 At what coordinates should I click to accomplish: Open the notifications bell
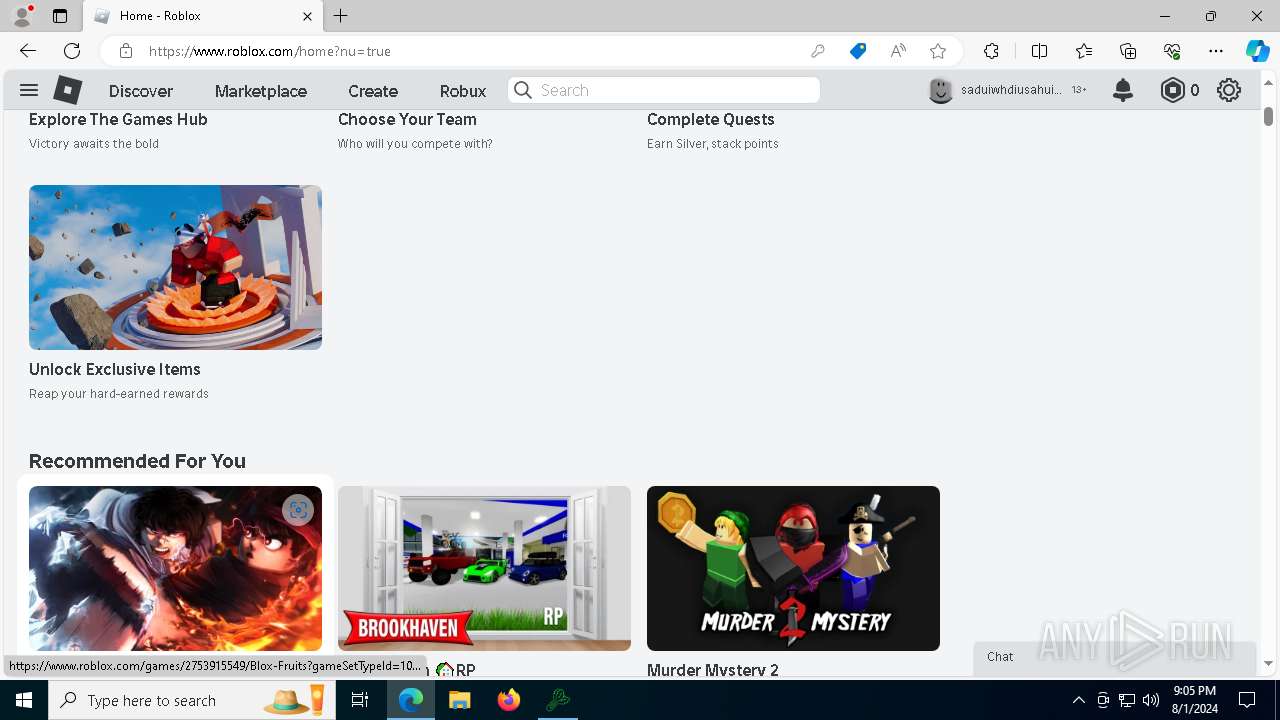1123,90
